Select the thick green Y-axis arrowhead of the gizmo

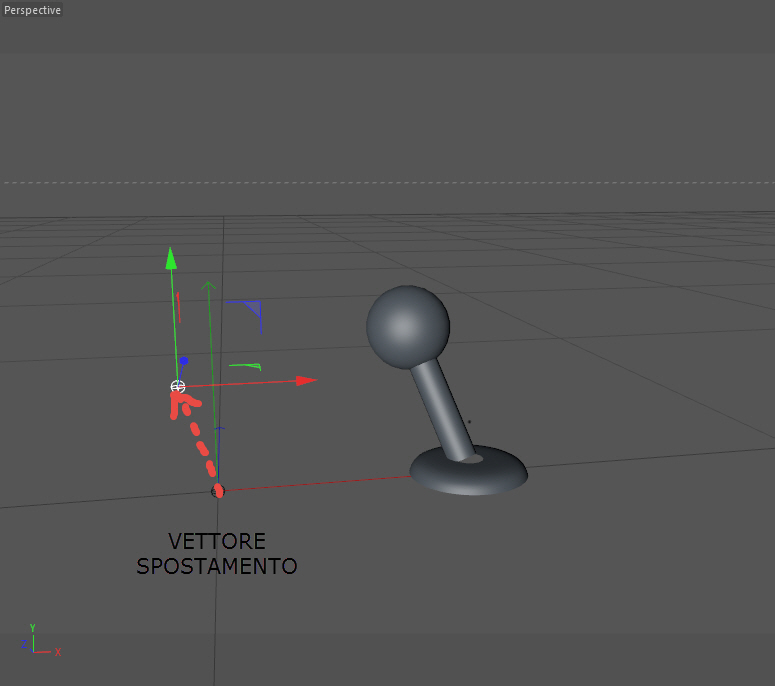pos(171,258)
